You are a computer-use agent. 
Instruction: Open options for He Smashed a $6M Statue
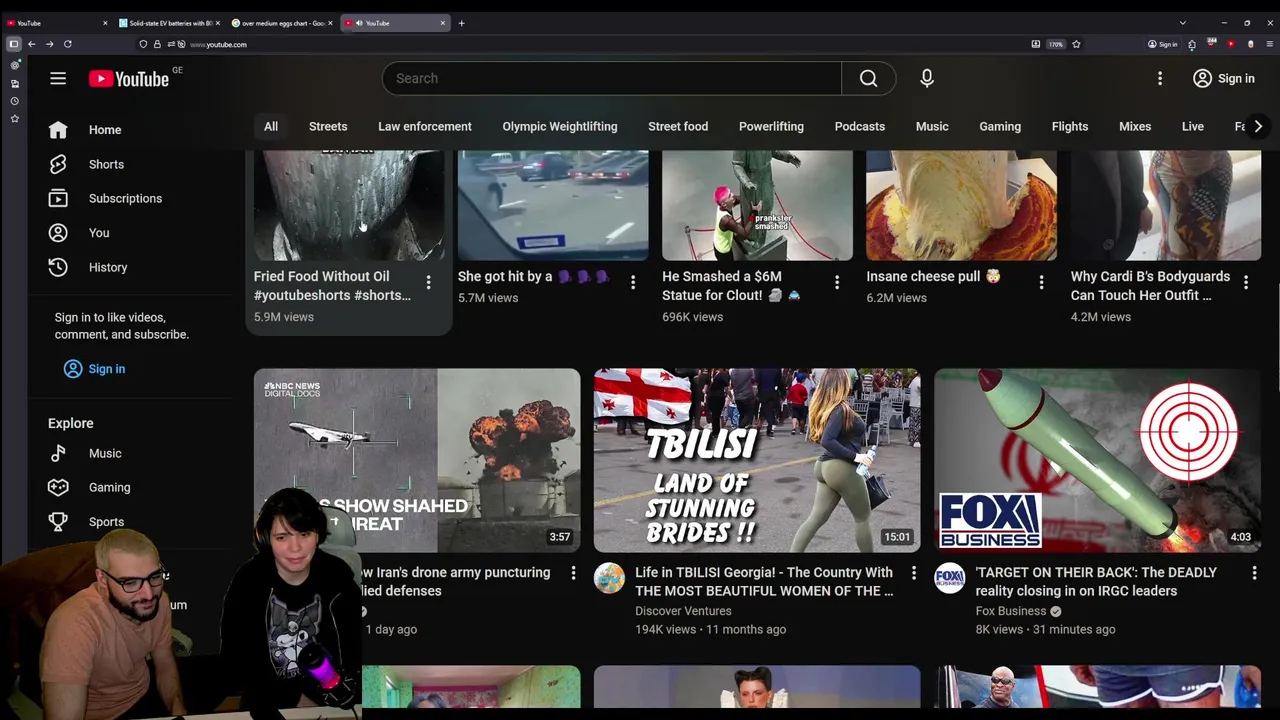point(837,283)
